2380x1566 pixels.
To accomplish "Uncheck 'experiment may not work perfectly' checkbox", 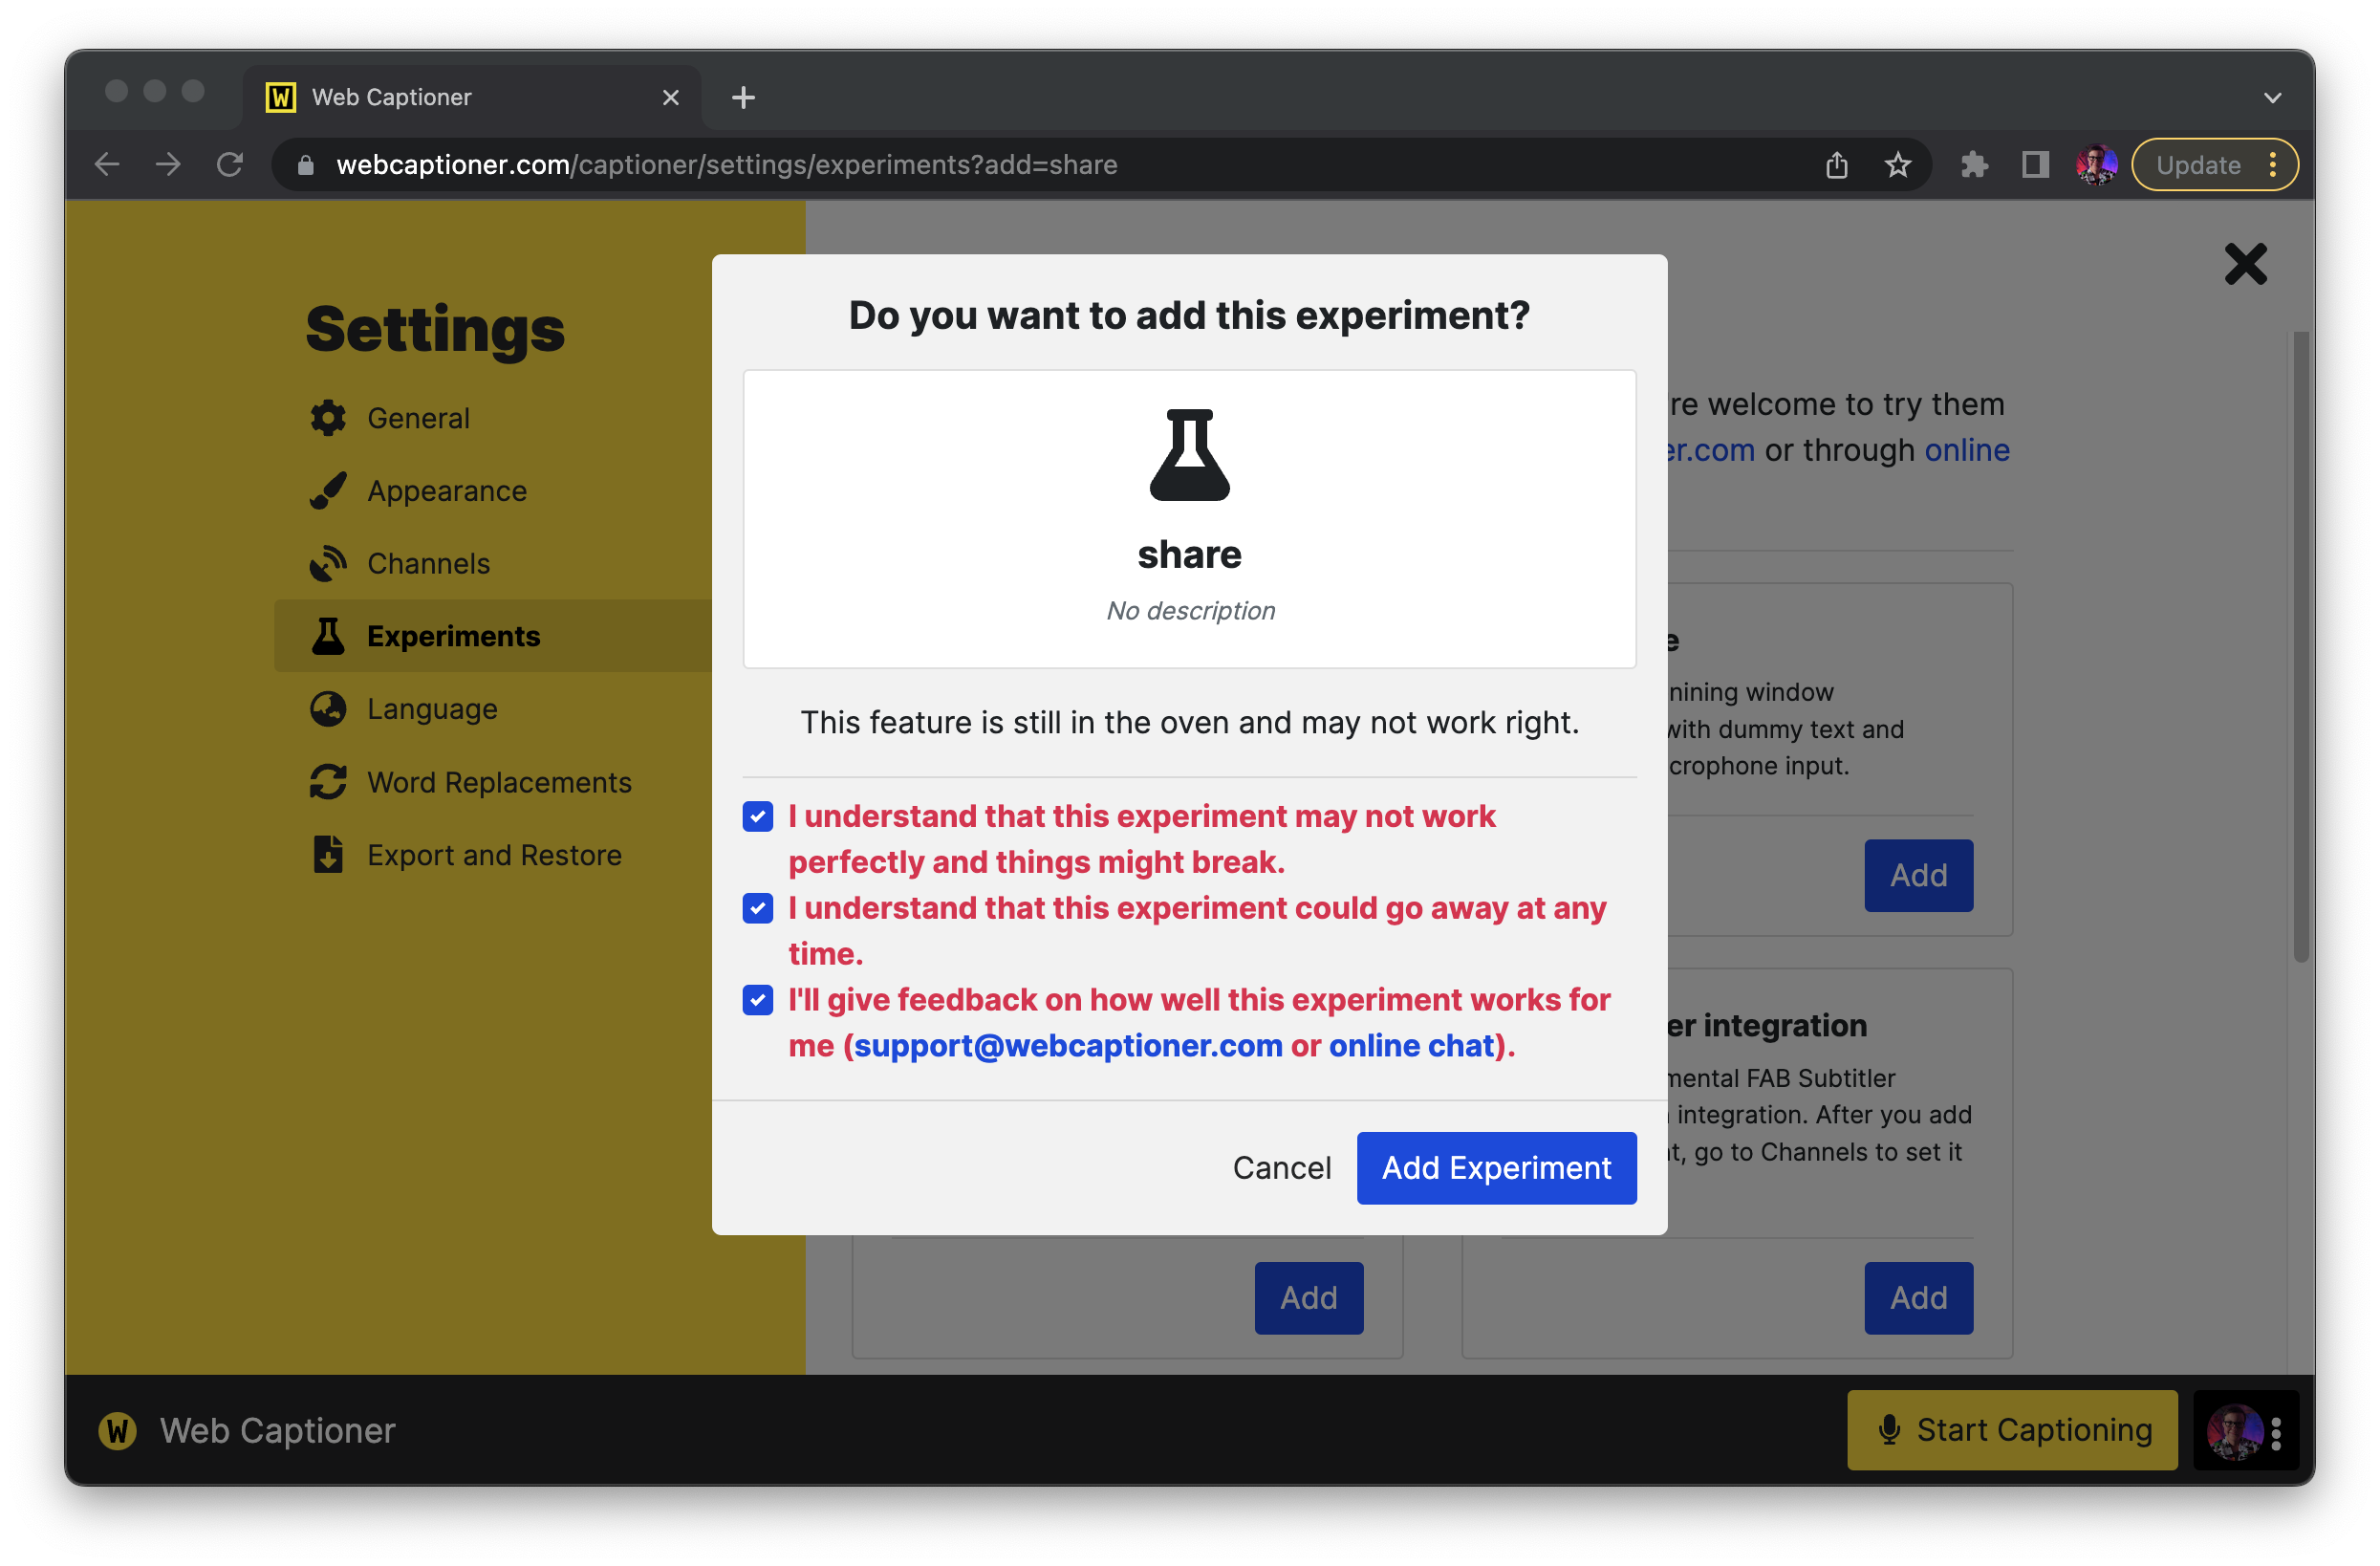I will (757, 816).
